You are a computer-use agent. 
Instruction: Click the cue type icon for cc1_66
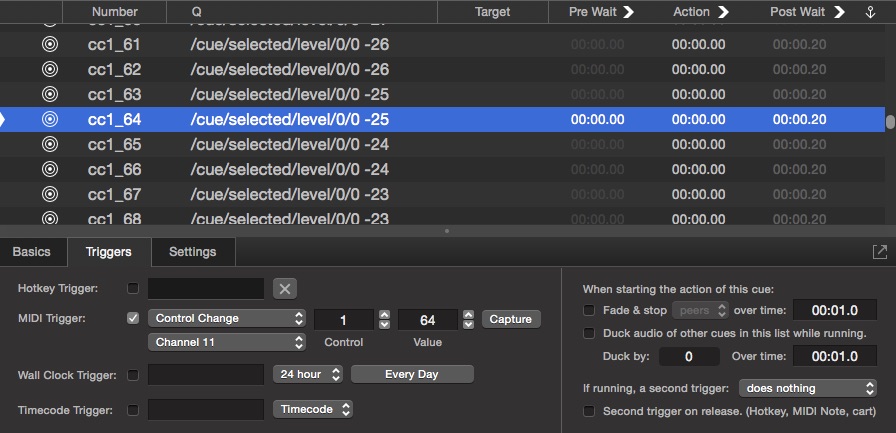click(x=49, y=169)
